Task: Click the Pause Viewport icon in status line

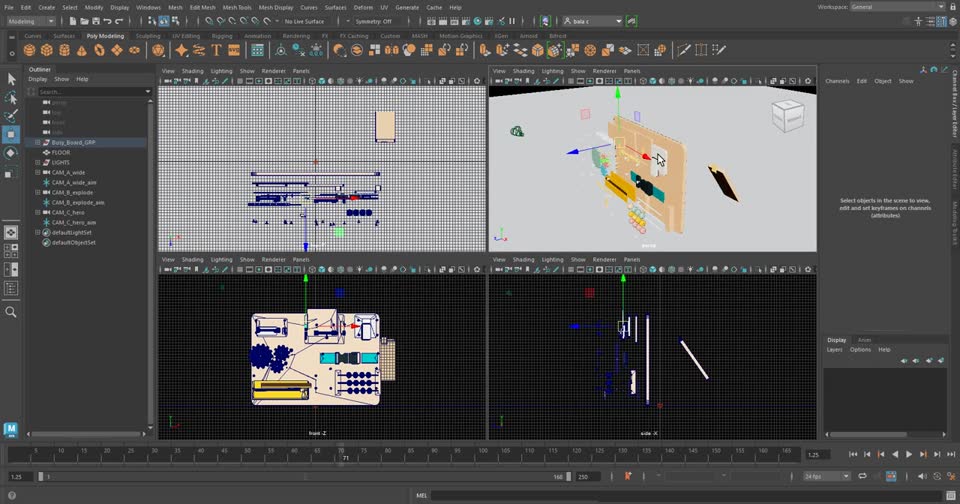Action: tap(512, 21)
